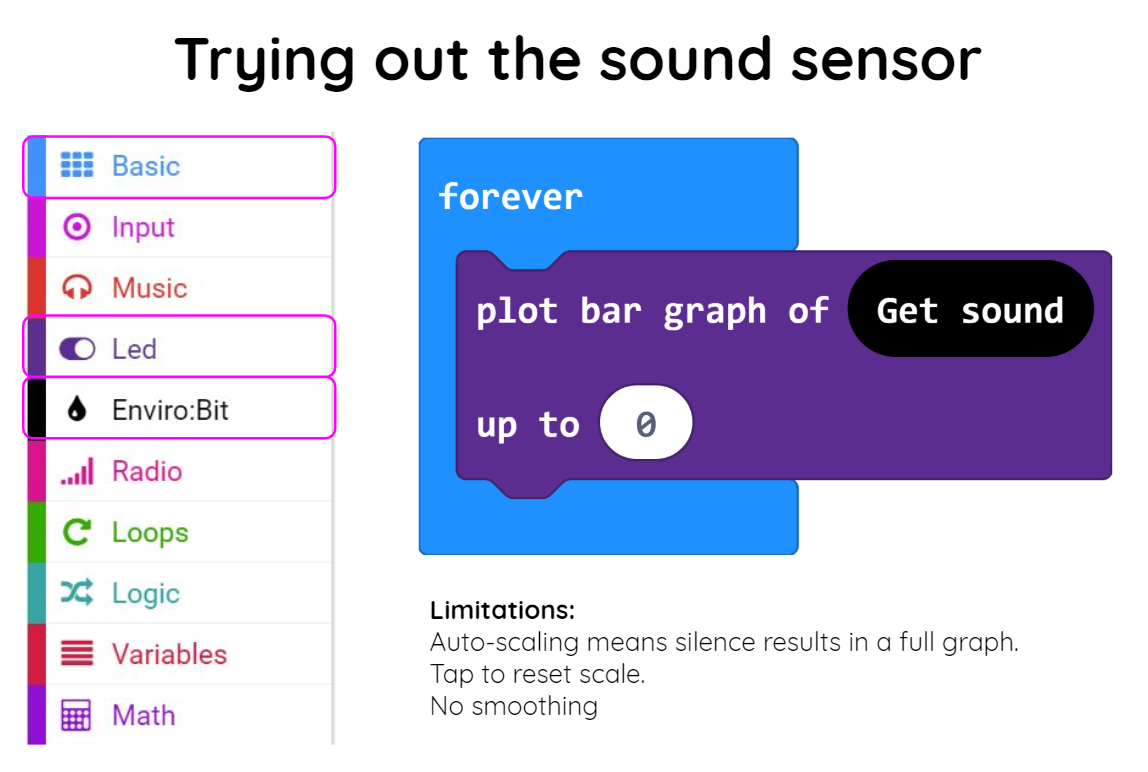Click the Loops refresh arrow icon
The image size is (1148, 772).
pyautogui.click(x=77, y=532)
